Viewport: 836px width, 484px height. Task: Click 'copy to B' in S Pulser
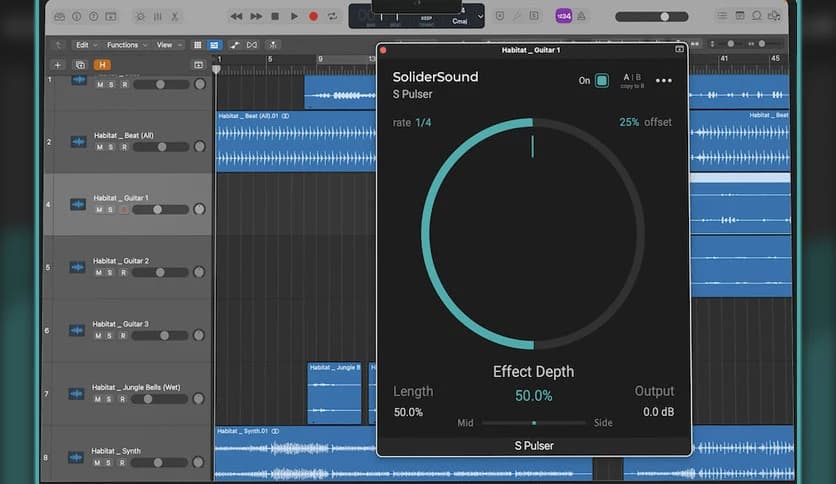(x=632, y=86)
